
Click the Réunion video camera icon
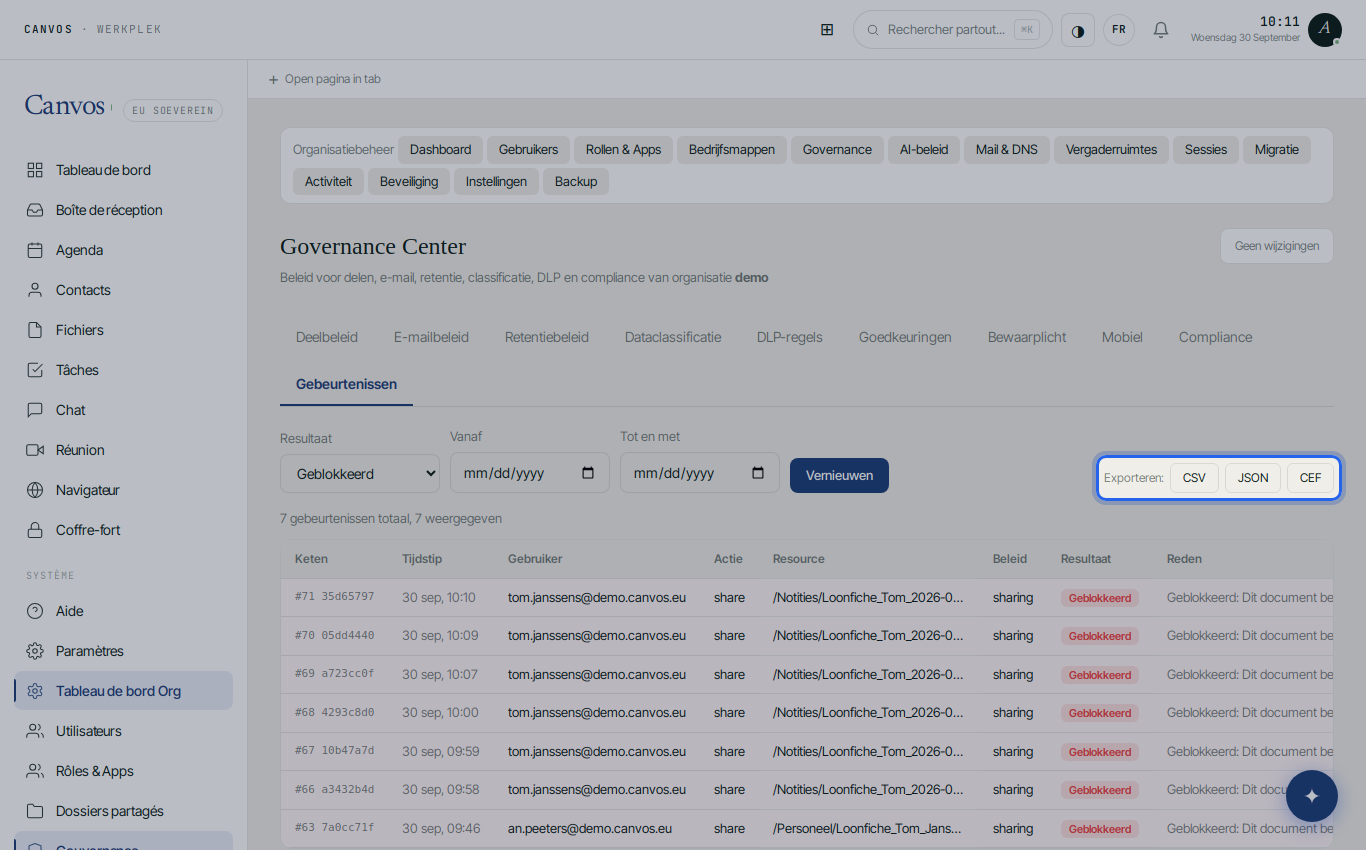tap(35, 450)
